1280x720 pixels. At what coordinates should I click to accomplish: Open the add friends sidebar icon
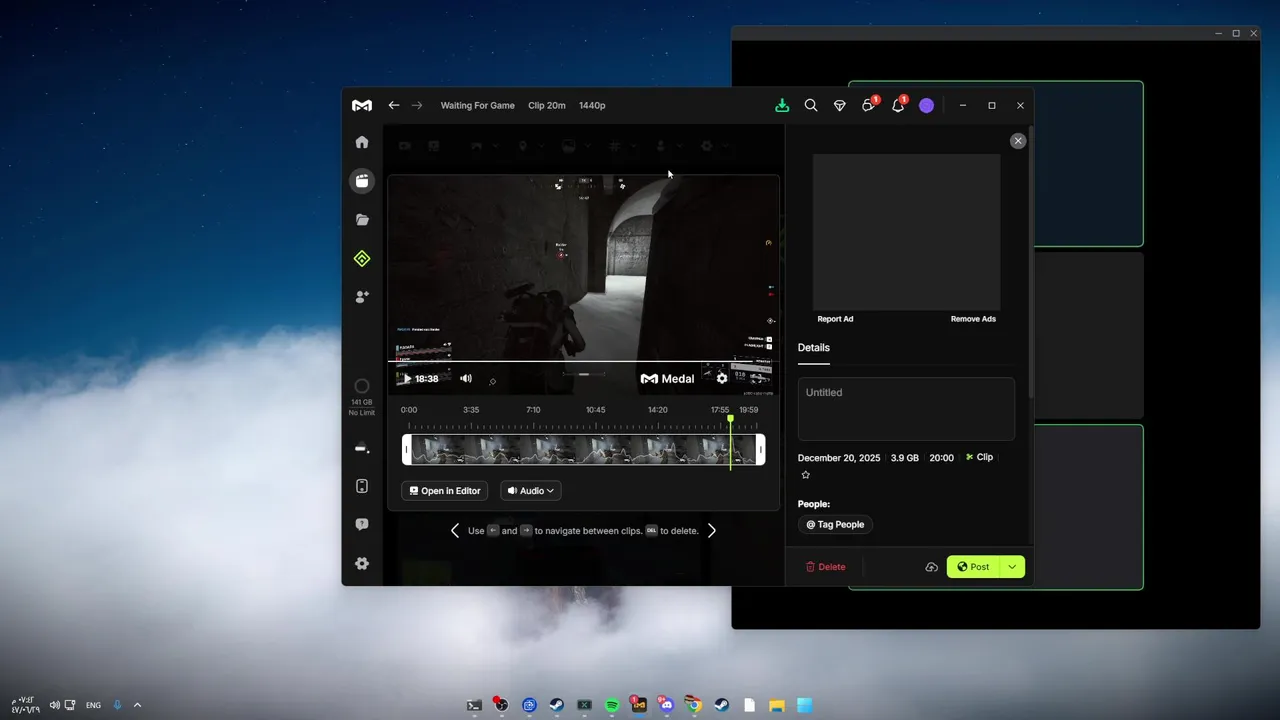[362, 297]
